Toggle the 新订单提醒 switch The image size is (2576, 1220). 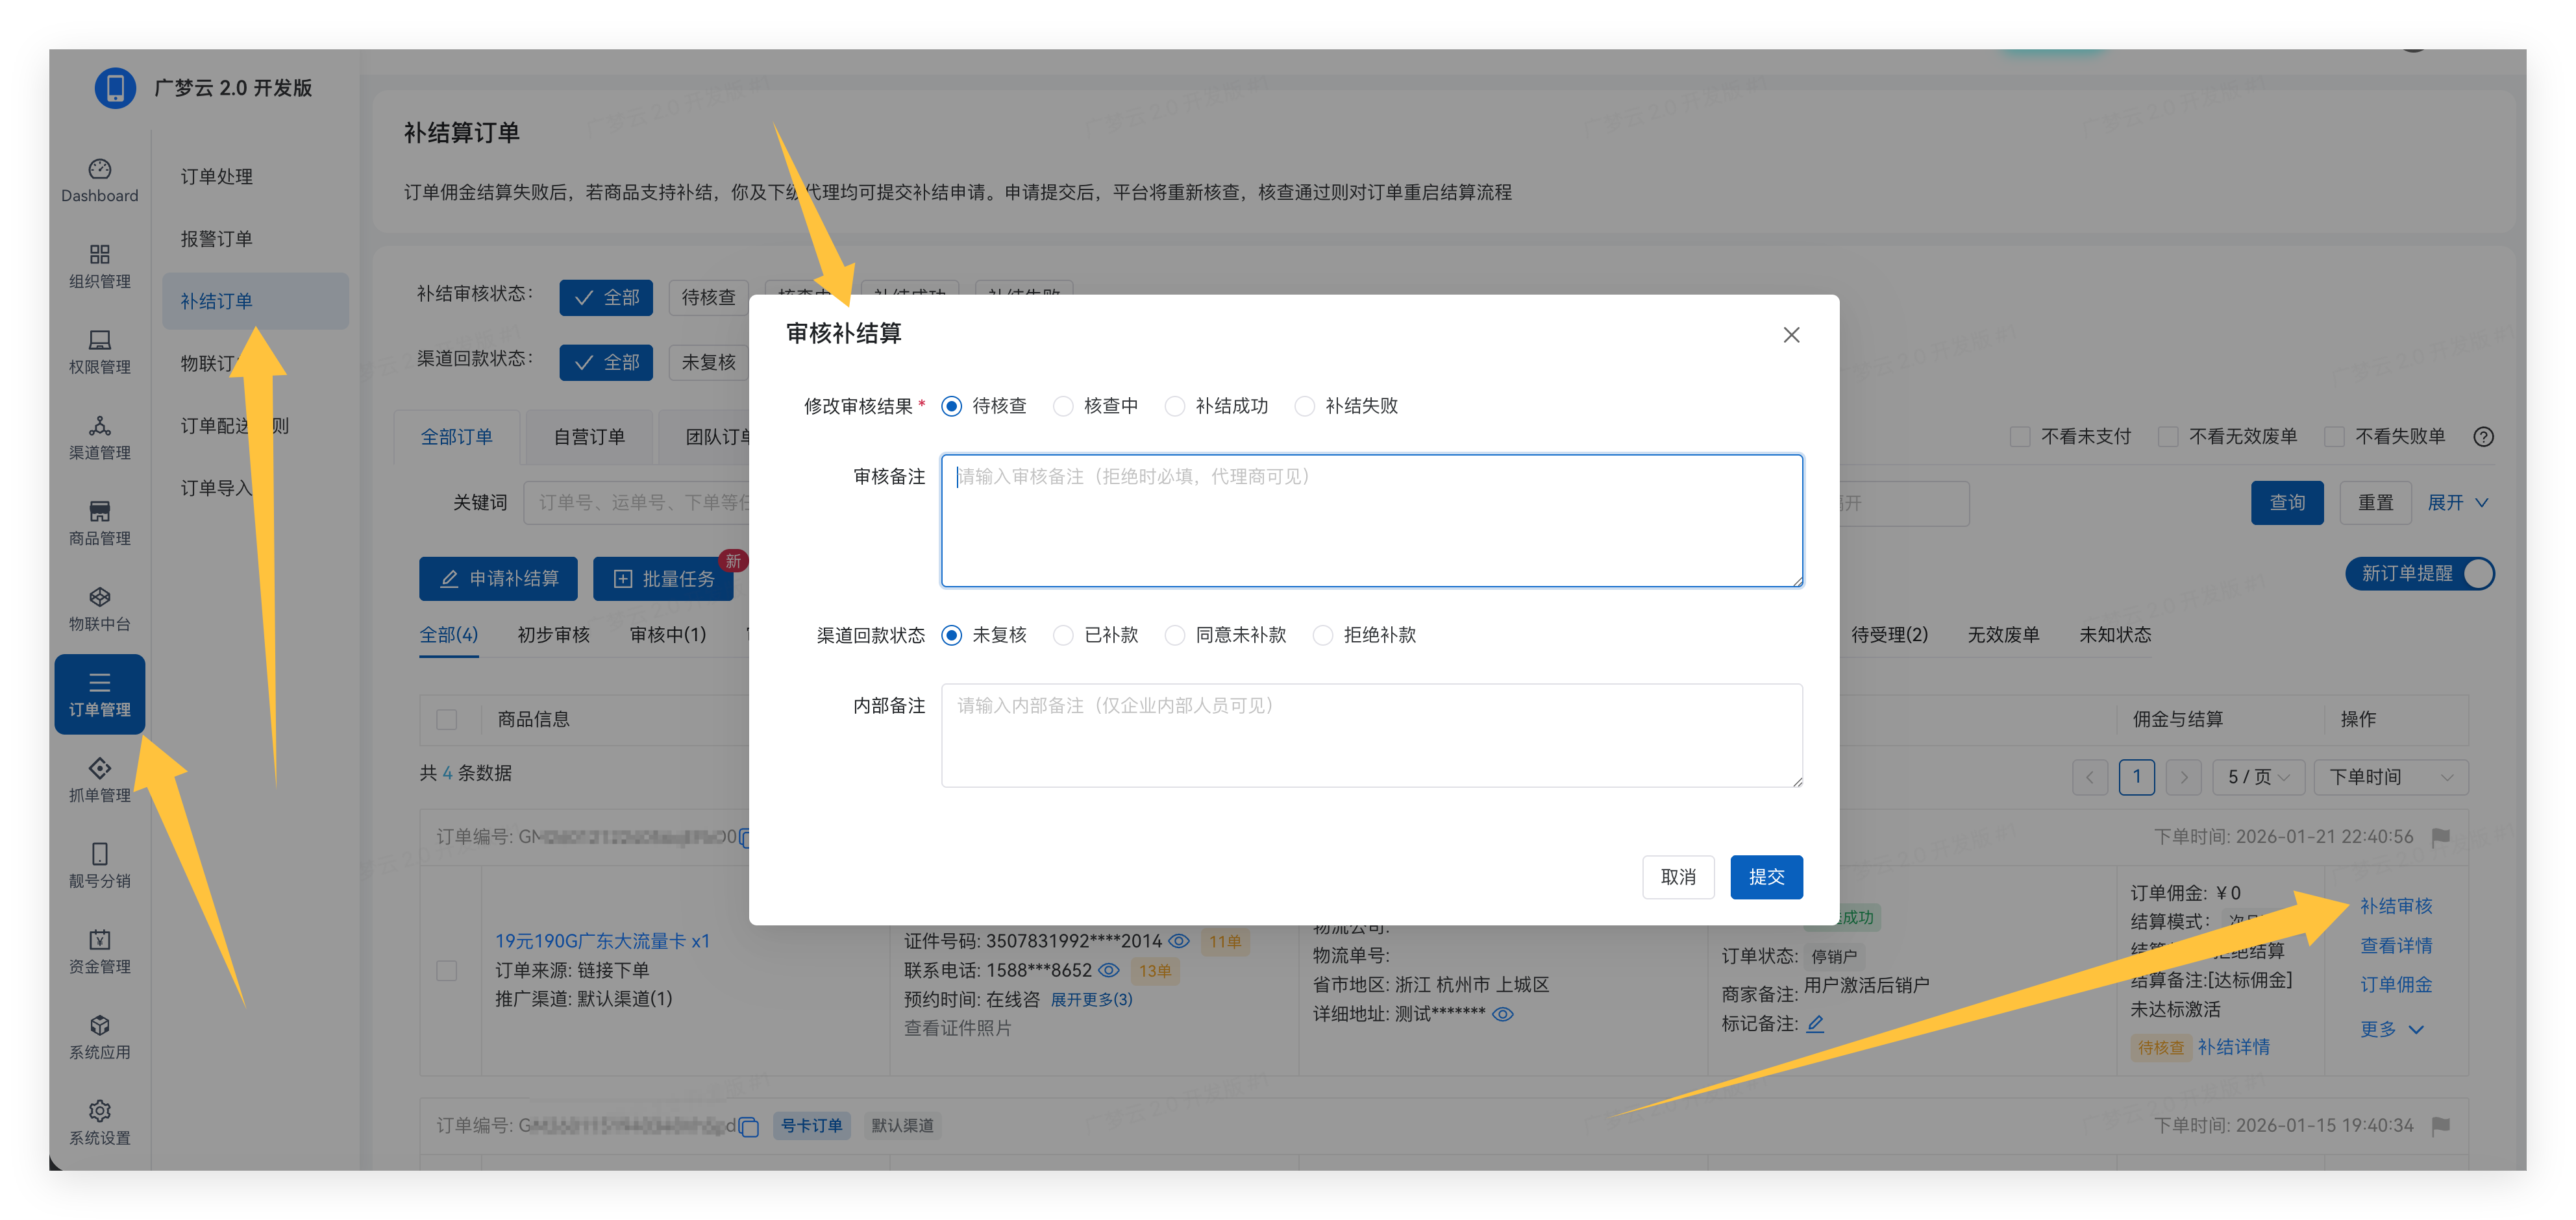(2420, 574)
